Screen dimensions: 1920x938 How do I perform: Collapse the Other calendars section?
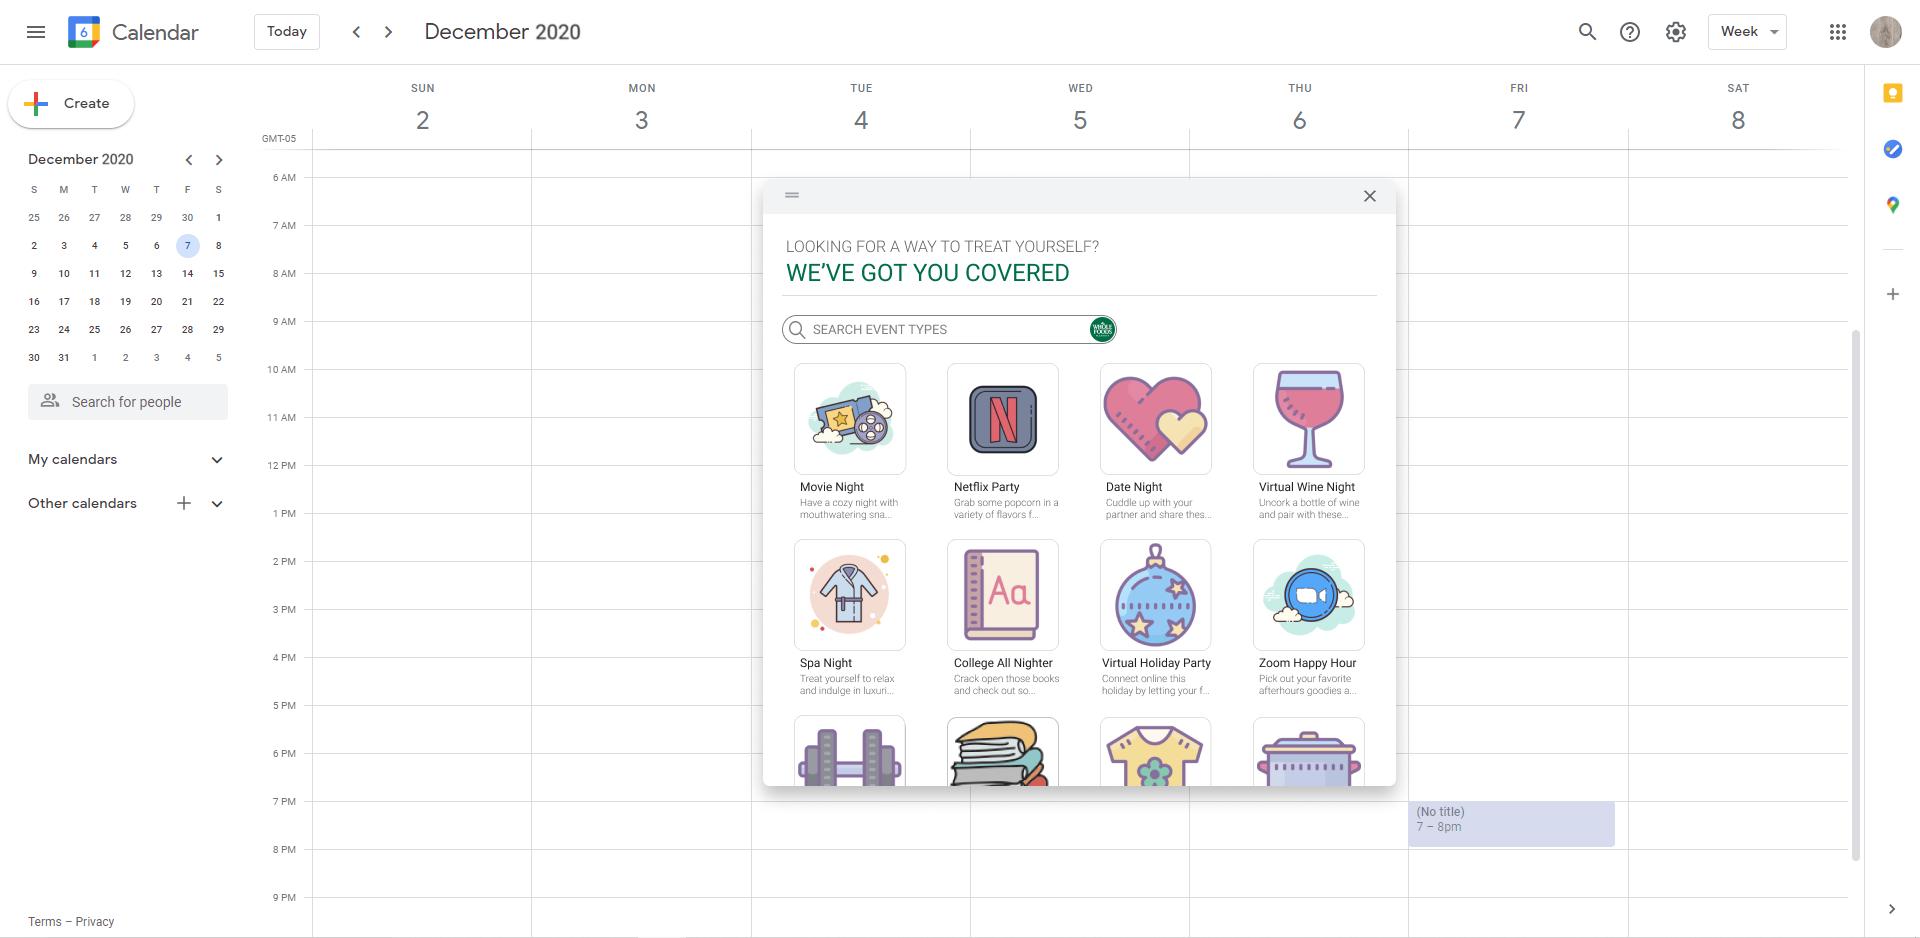coord(217,504)
